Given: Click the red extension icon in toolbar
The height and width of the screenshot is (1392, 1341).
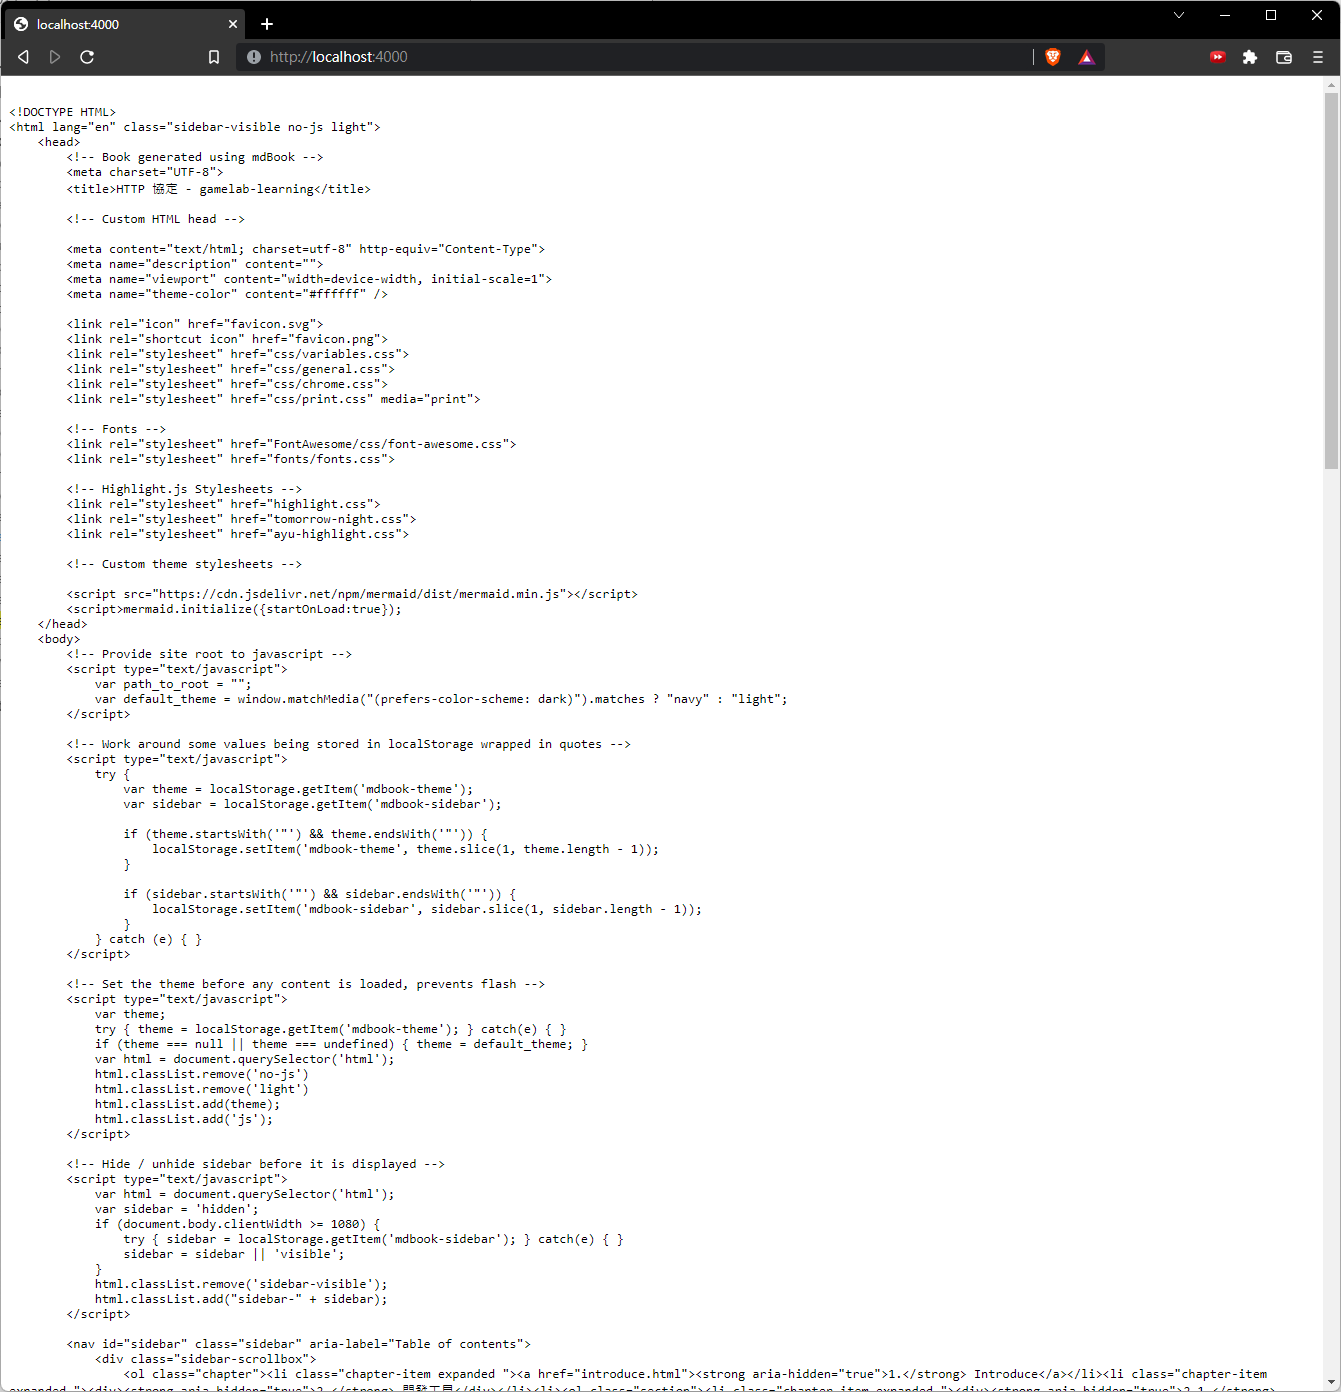Looking at the screenshot, I should 1217,57.
